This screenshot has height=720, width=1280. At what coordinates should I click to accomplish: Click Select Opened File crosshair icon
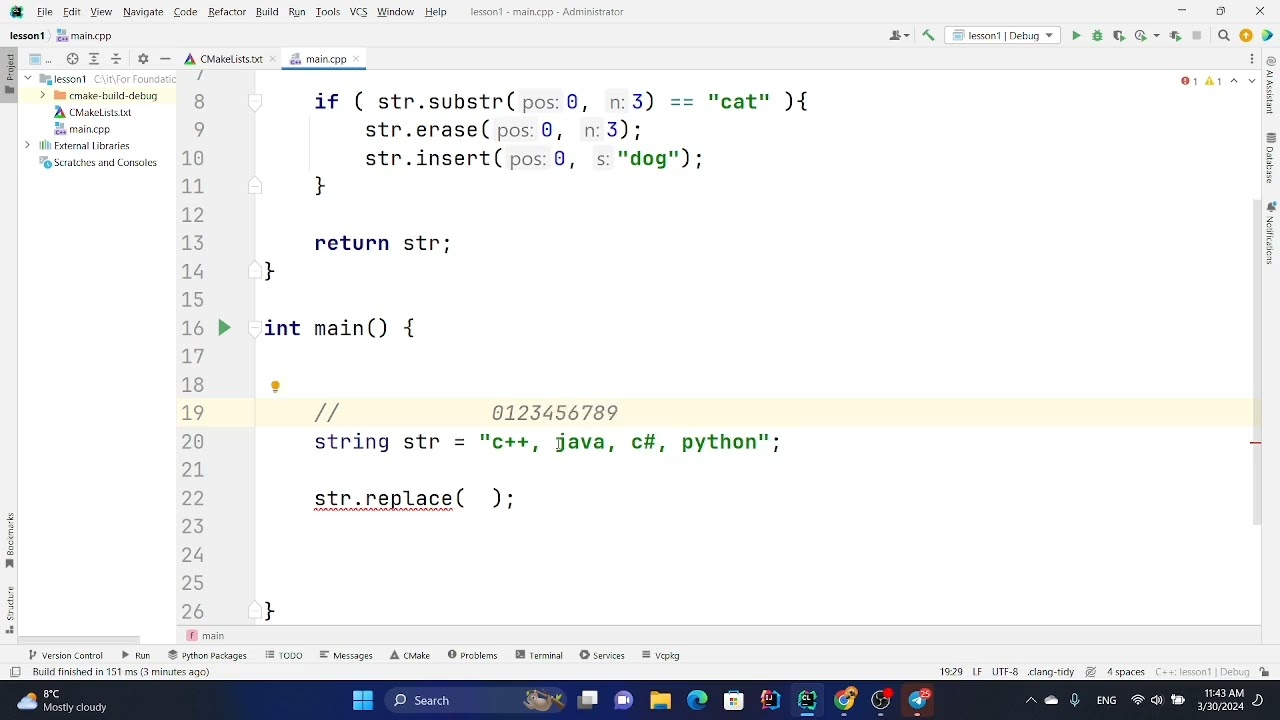pyautogui.click(x=72, y=59)
